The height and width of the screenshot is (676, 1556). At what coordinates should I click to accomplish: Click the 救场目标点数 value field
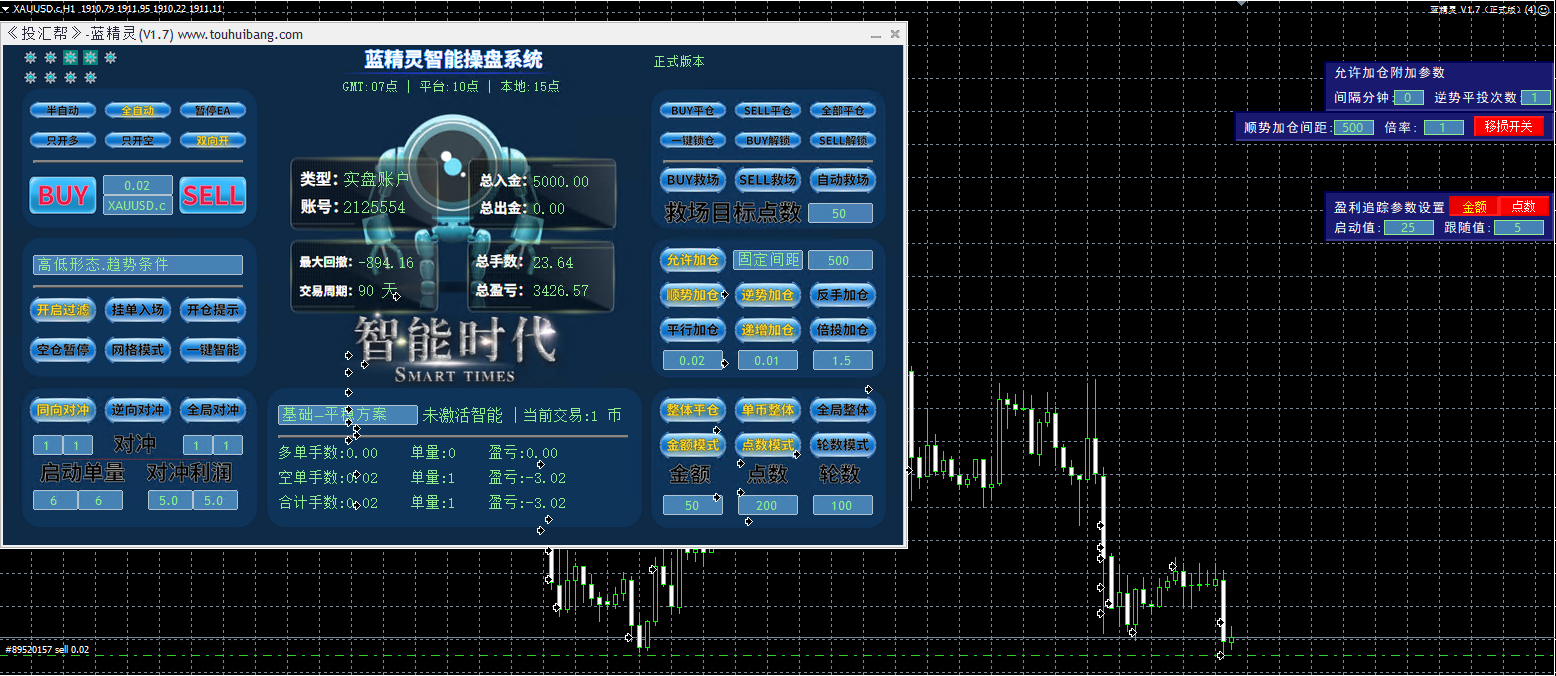point(842,212)
